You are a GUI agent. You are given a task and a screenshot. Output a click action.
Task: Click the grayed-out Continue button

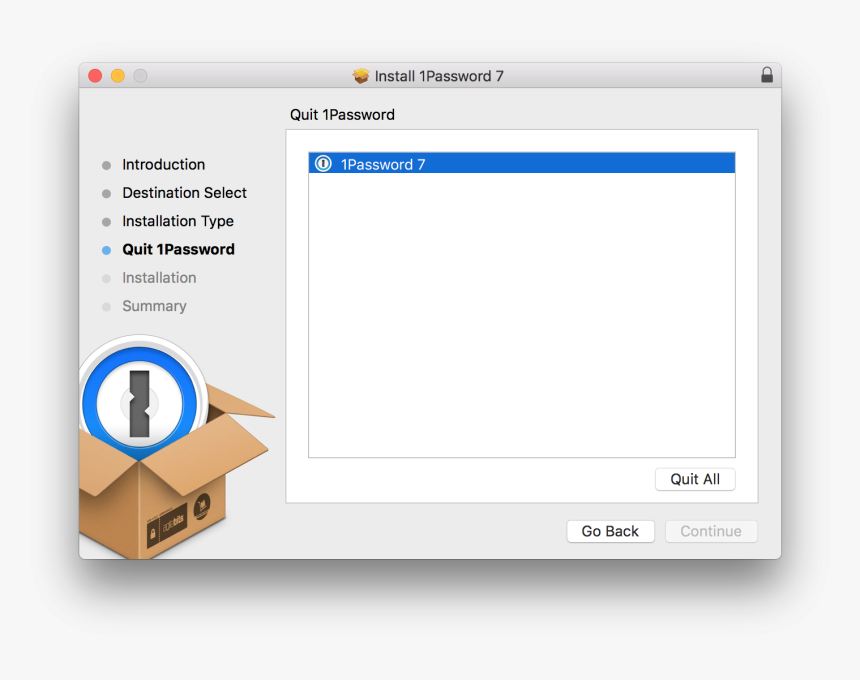[711, 531]
